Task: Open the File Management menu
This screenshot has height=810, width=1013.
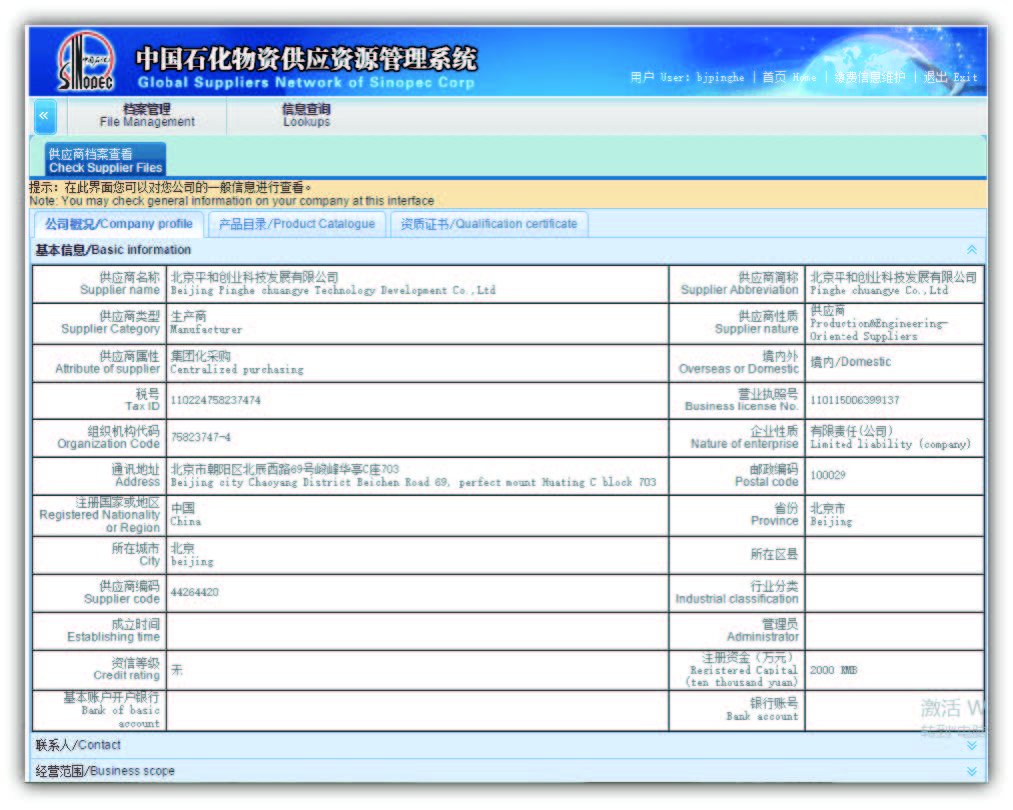Action: coord(147,115)
